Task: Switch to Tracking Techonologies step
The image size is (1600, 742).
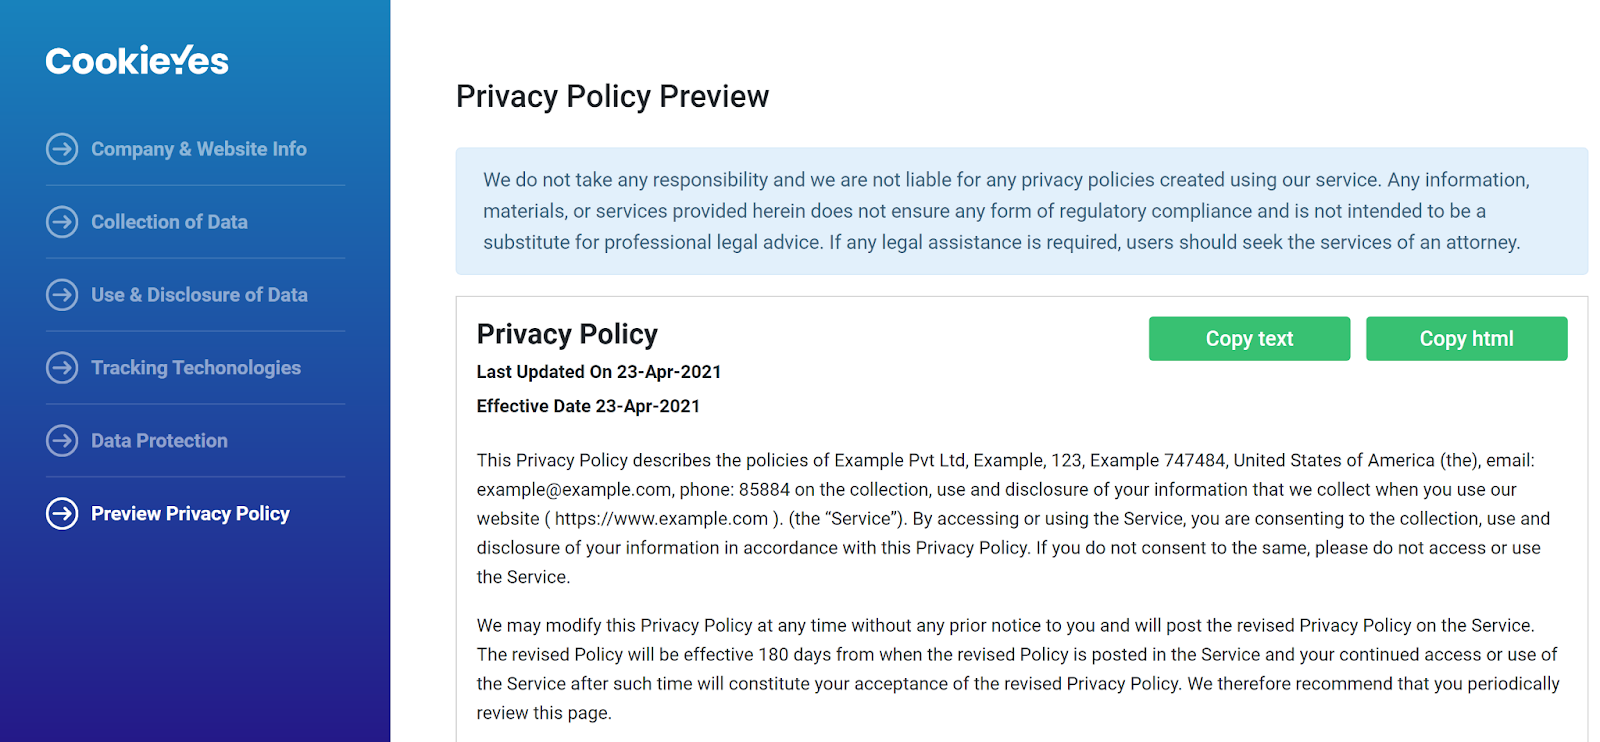Action: click(196, 368)
